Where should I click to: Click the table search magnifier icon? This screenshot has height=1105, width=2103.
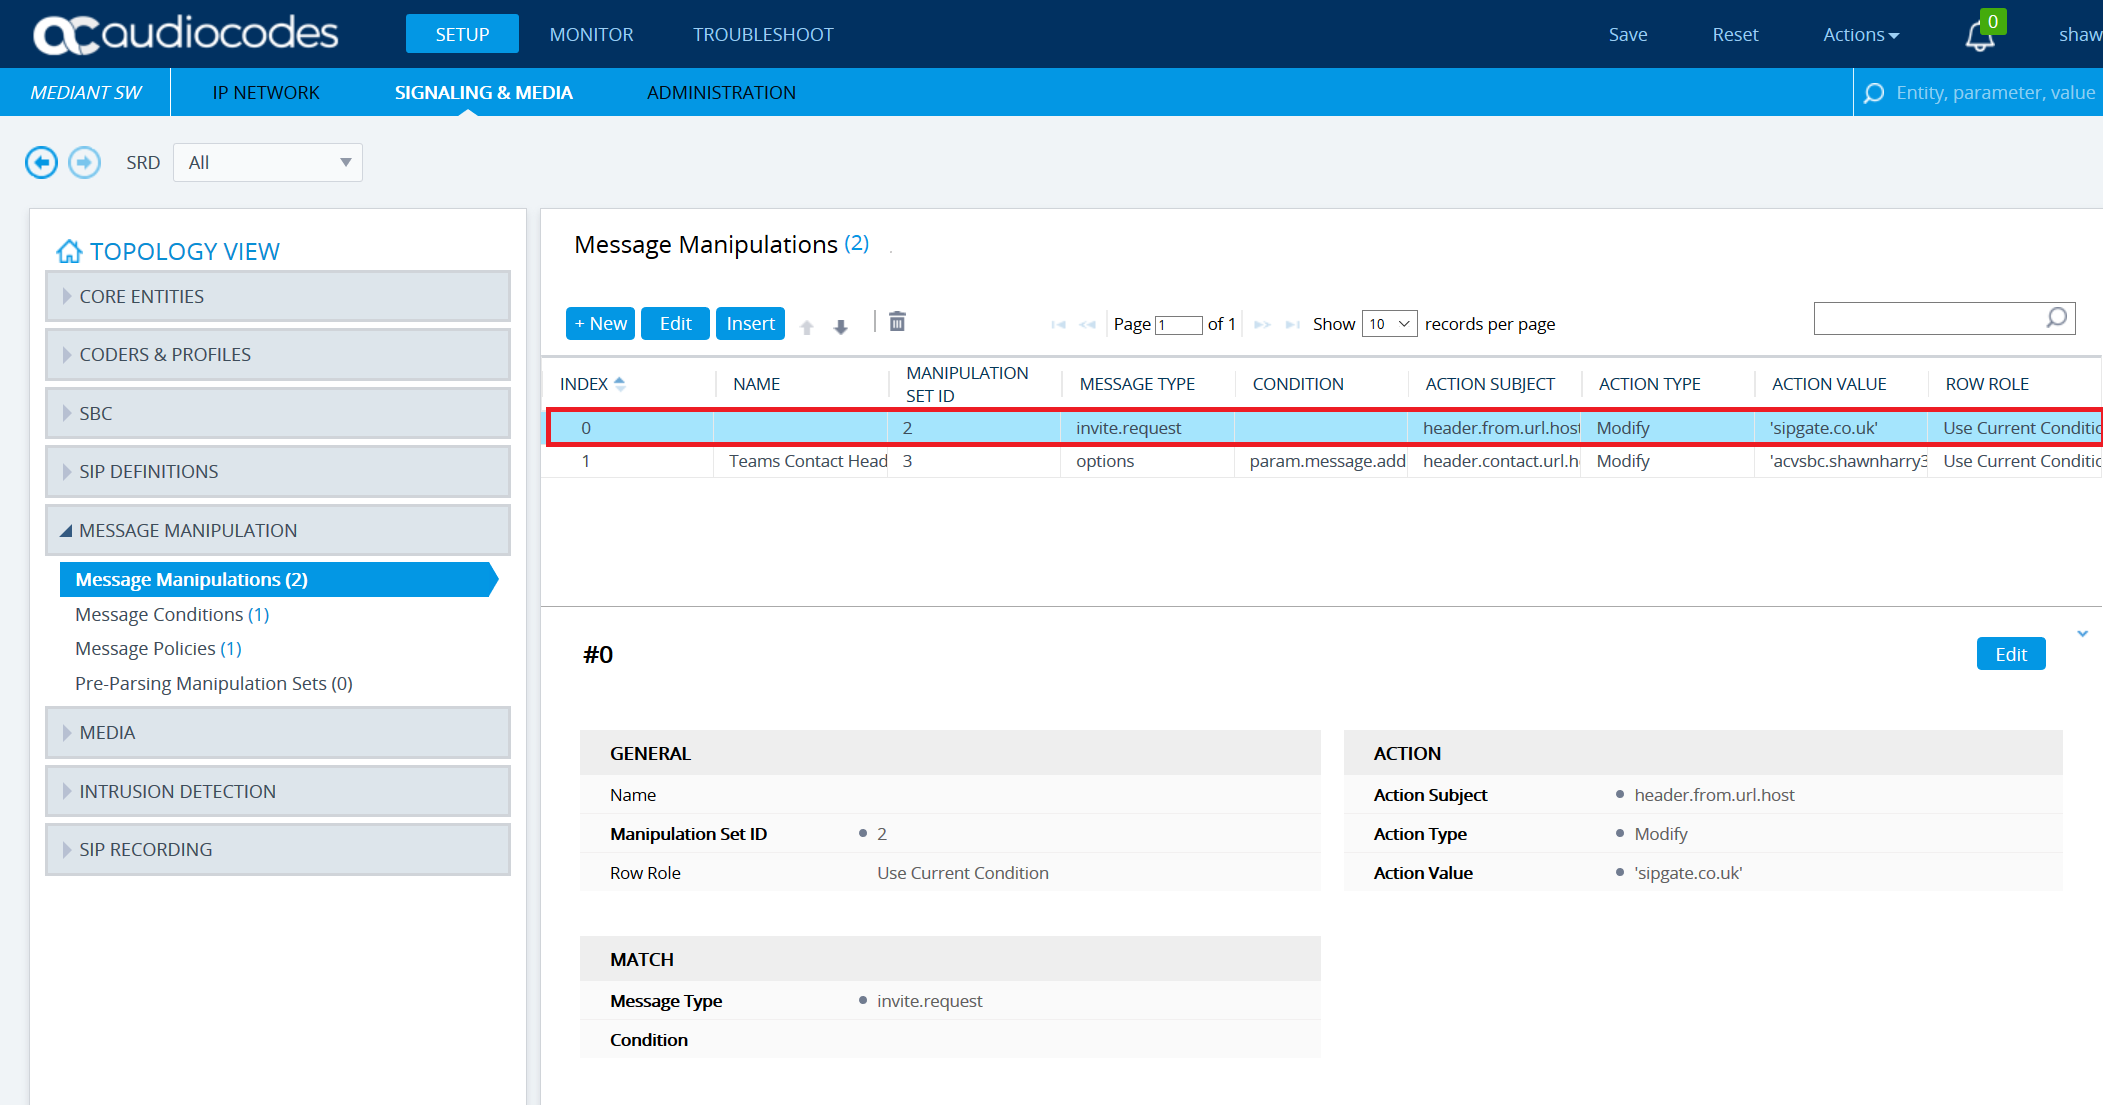click(x=2056, y=318)
